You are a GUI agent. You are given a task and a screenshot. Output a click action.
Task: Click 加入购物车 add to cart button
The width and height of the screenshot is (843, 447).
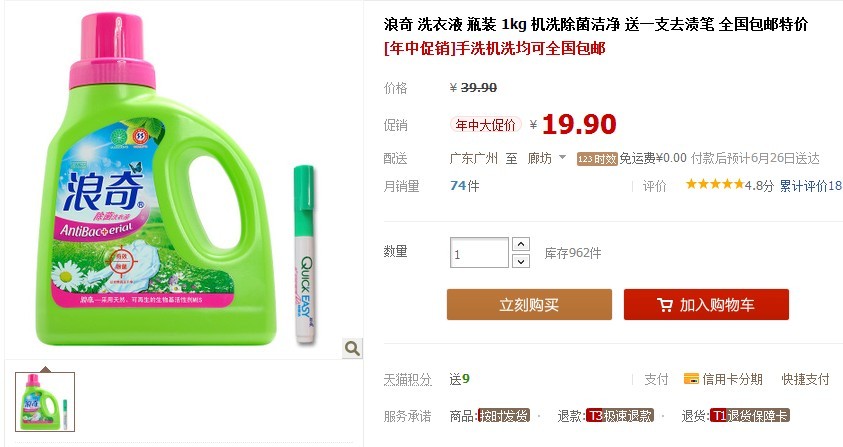click(706, 304)
